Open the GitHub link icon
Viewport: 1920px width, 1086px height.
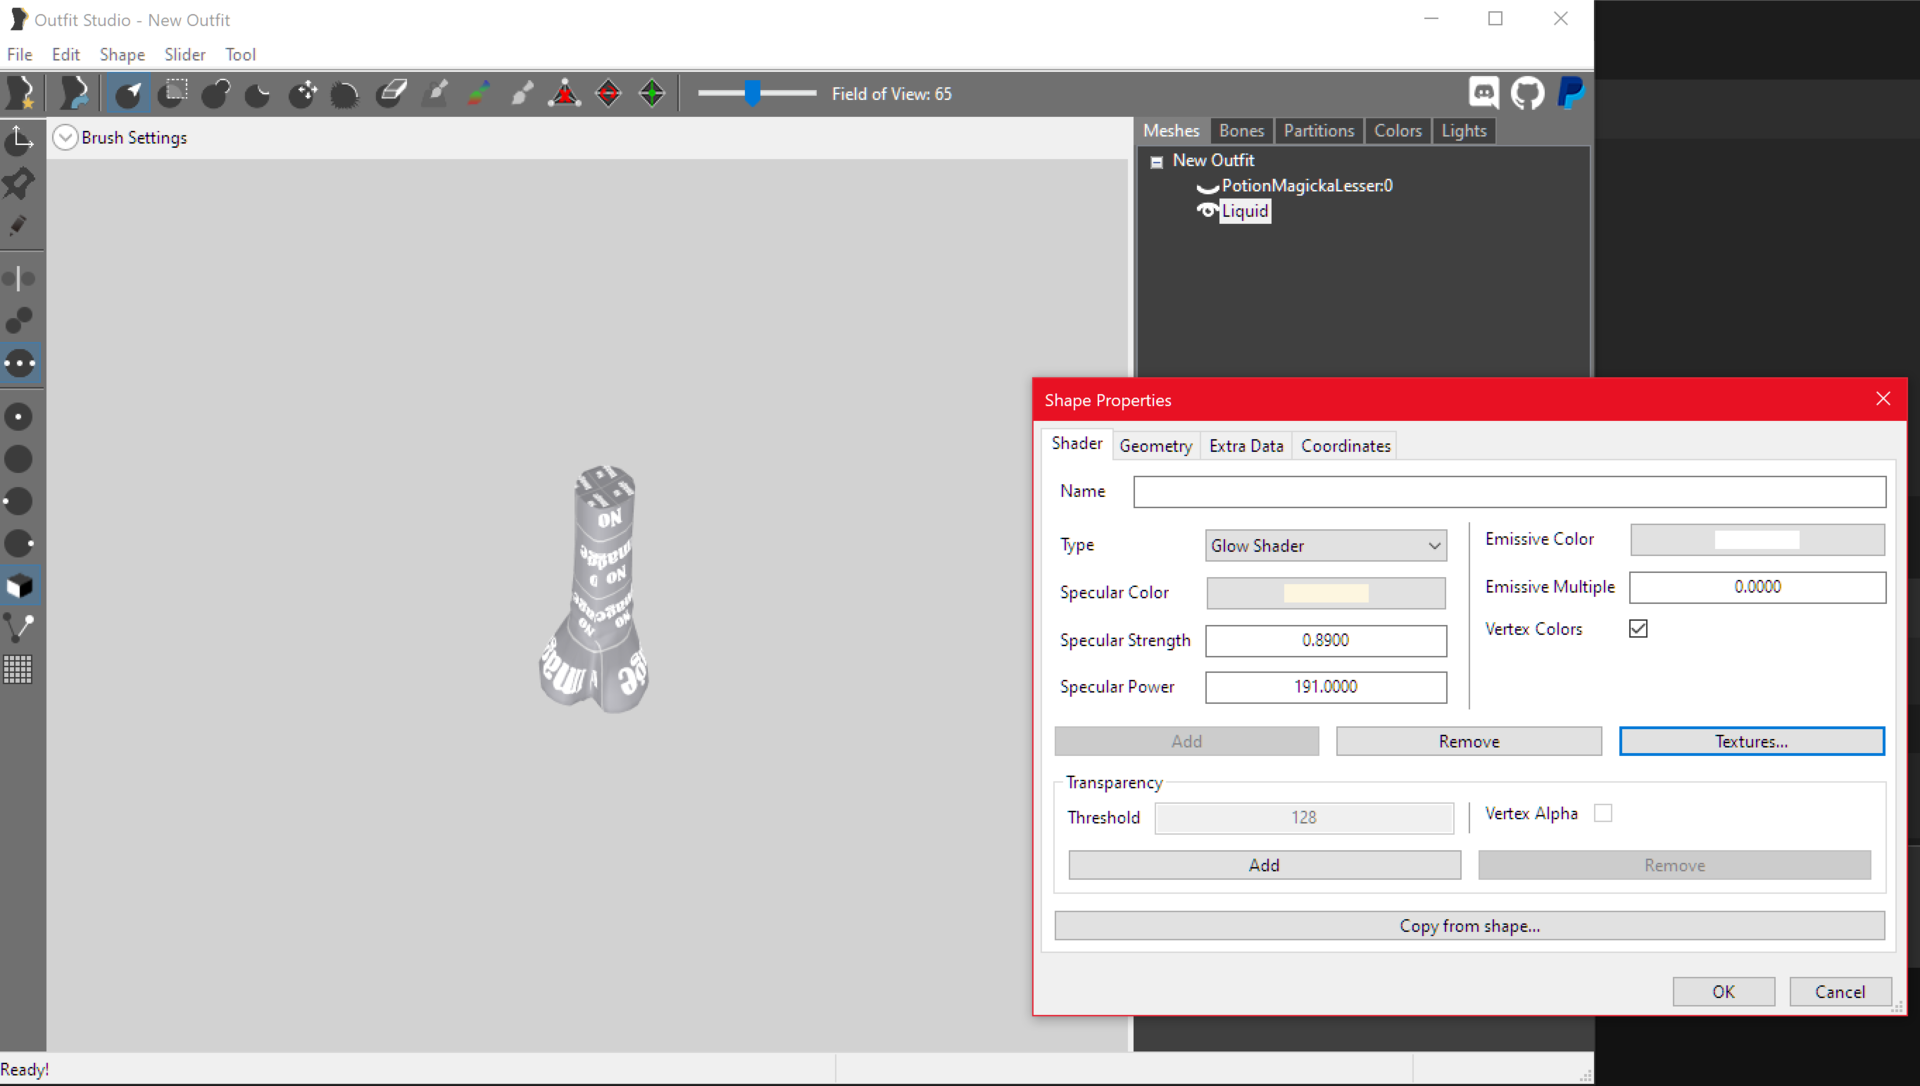[x=1527, y=93]
